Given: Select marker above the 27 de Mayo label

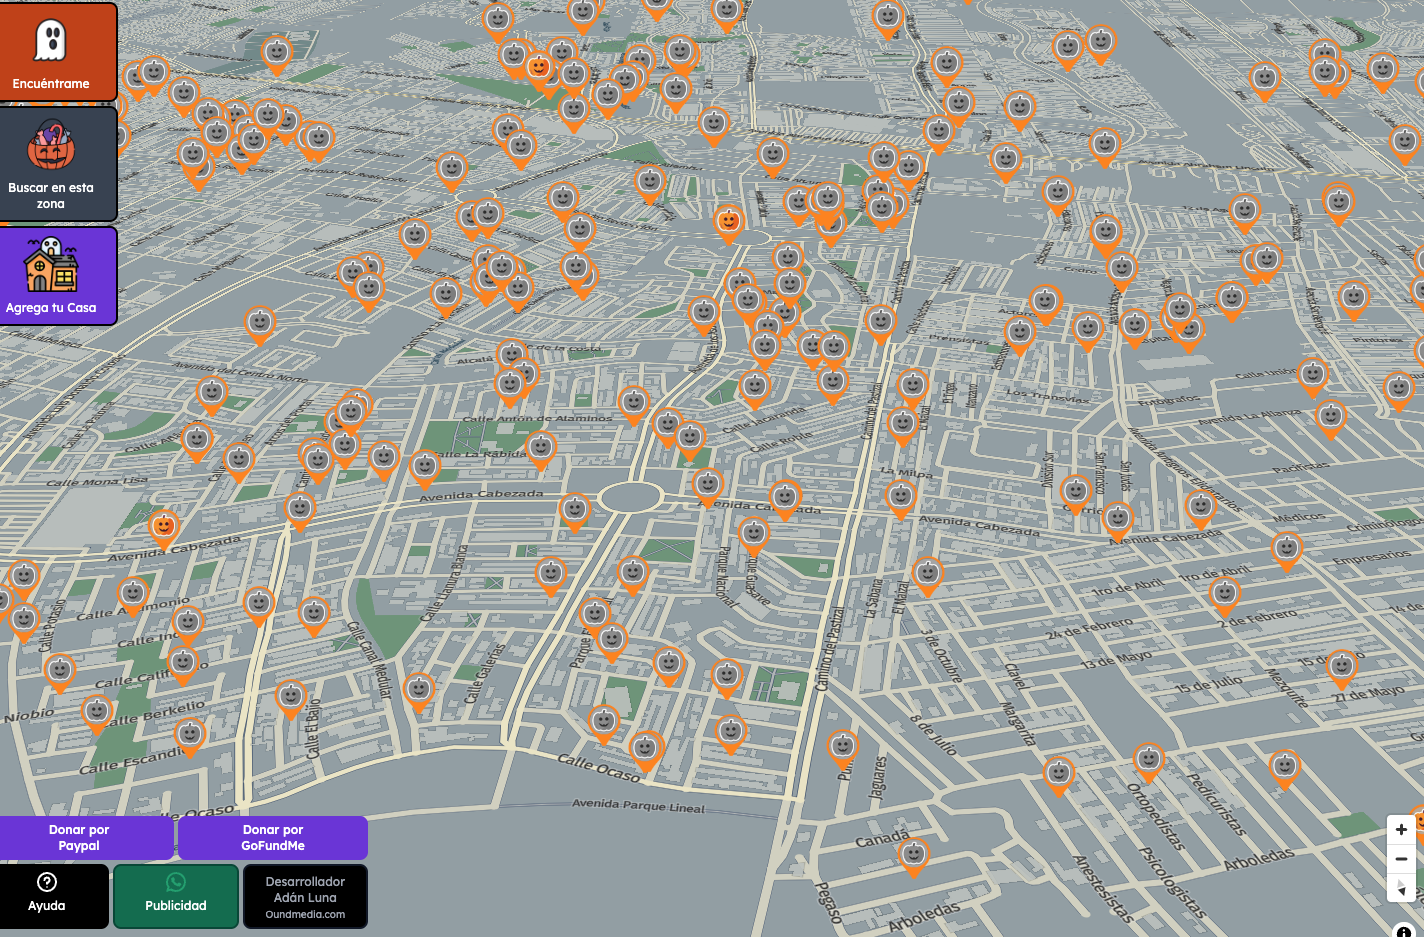Looking at the screenshot, I should pos(1342,667).
